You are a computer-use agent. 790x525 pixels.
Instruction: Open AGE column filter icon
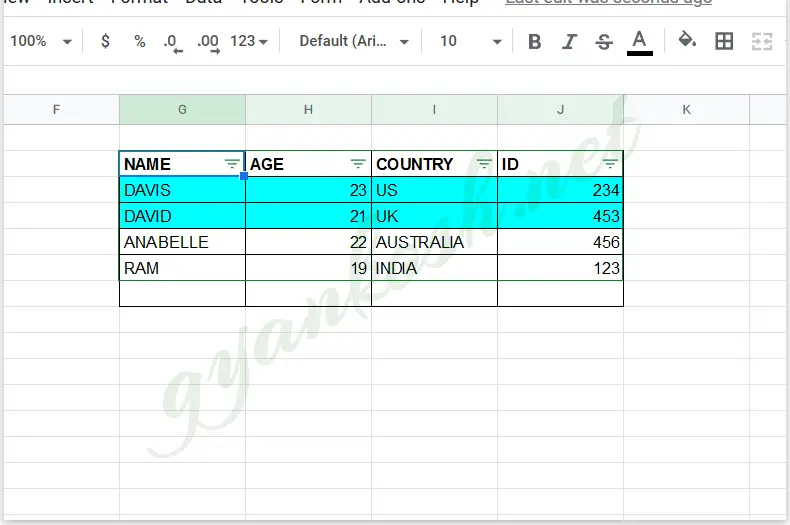(358, 164)
